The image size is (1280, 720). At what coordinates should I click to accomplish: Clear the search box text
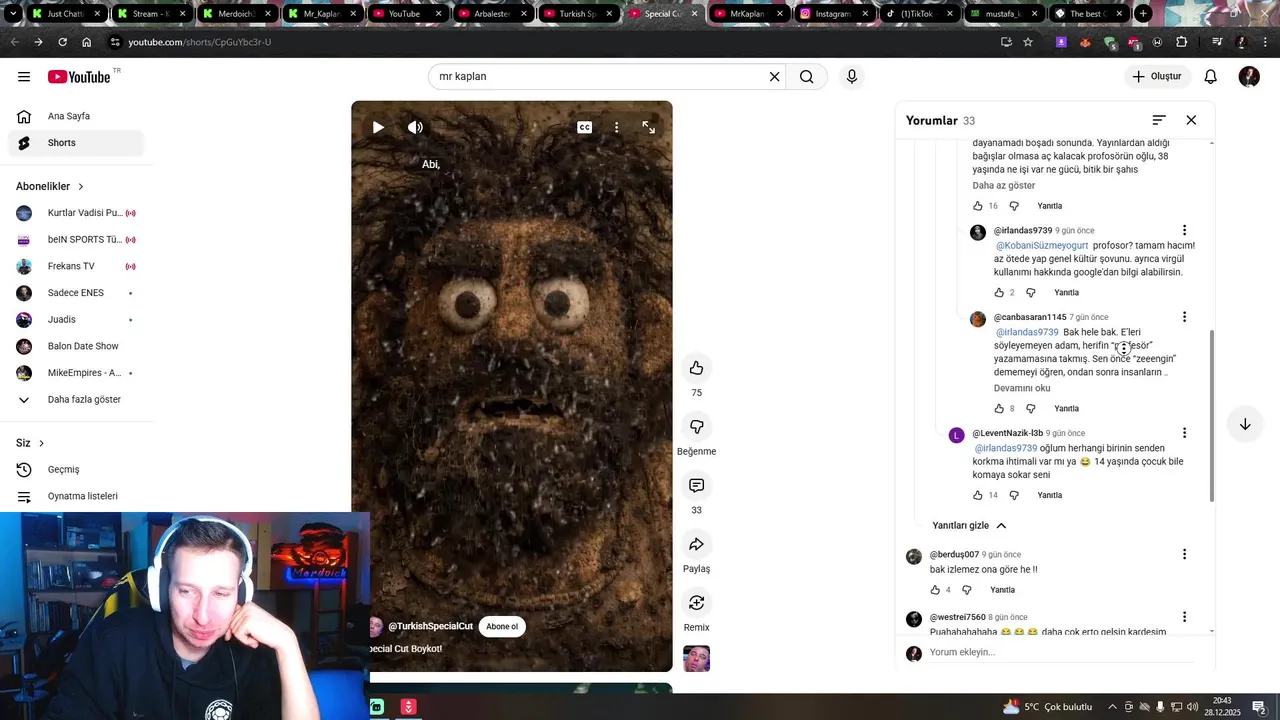[x=774, y=77]
